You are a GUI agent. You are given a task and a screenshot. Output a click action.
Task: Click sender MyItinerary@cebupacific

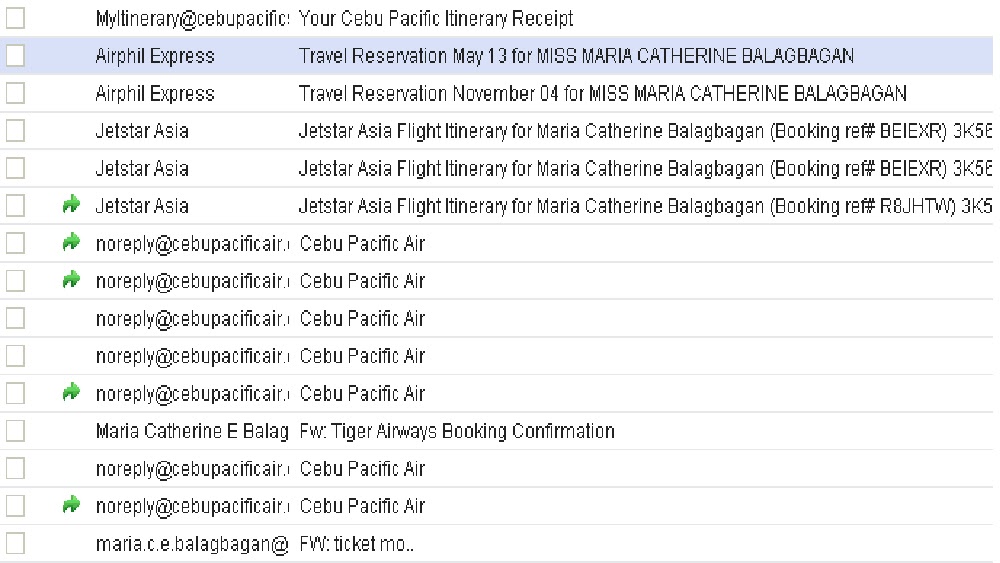[191, 19]
